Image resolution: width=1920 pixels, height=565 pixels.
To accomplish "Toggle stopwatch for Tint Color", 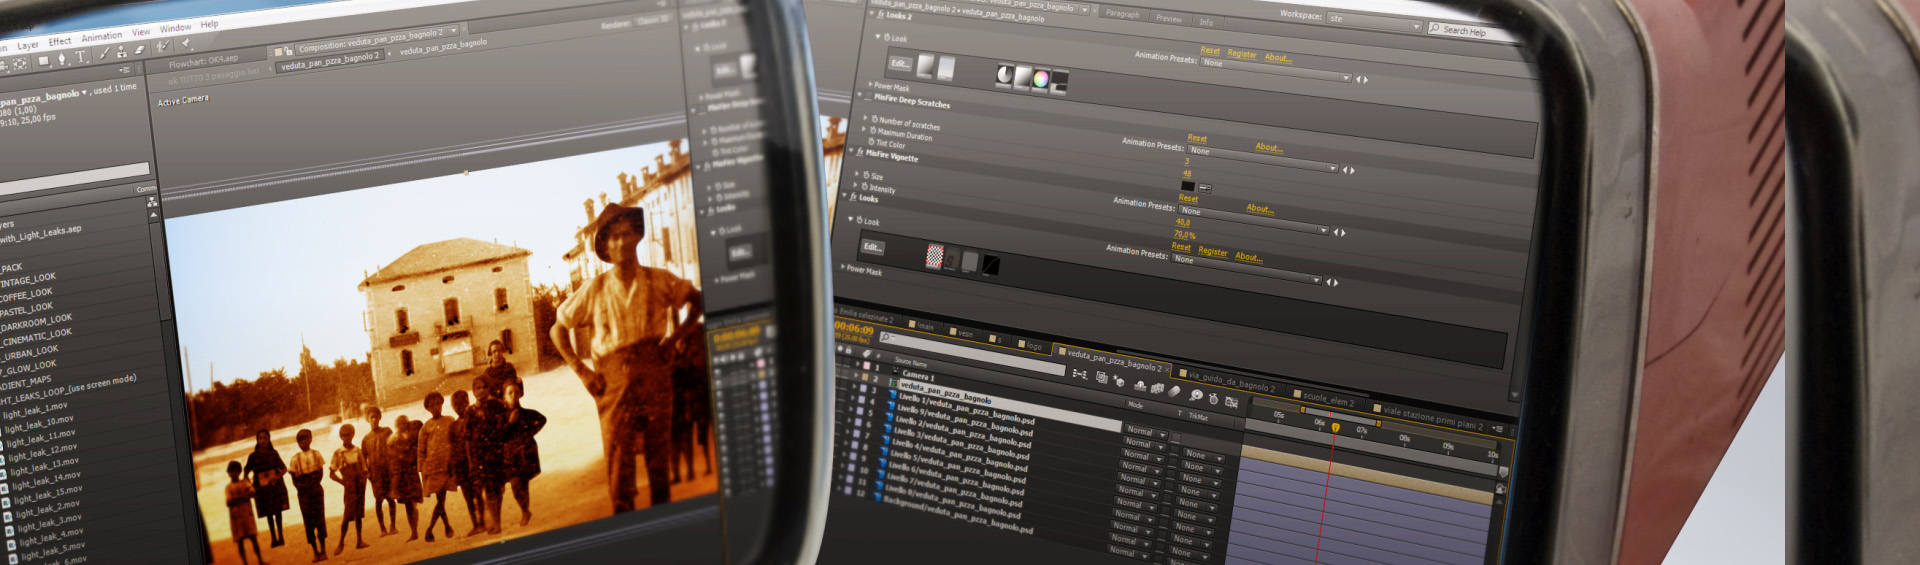I will tap(871, 142).
